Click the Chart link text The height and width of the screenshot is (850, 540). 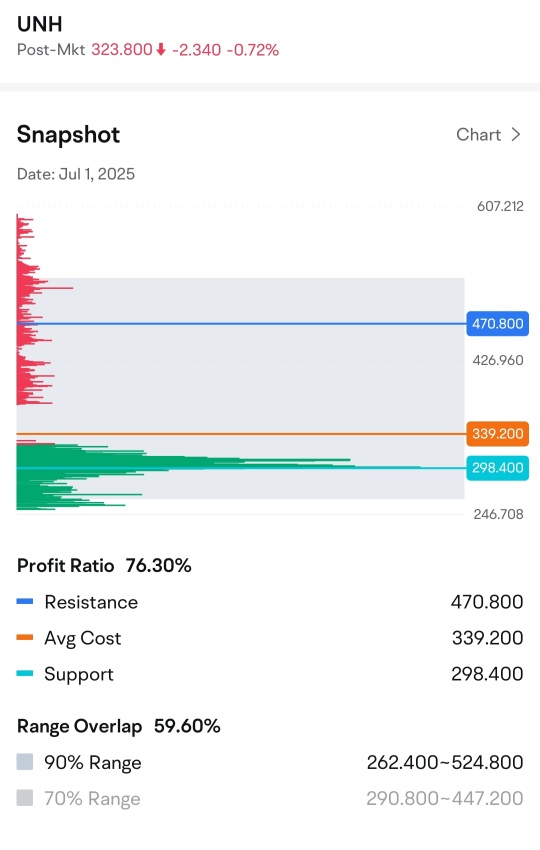(x=478, y=134)
